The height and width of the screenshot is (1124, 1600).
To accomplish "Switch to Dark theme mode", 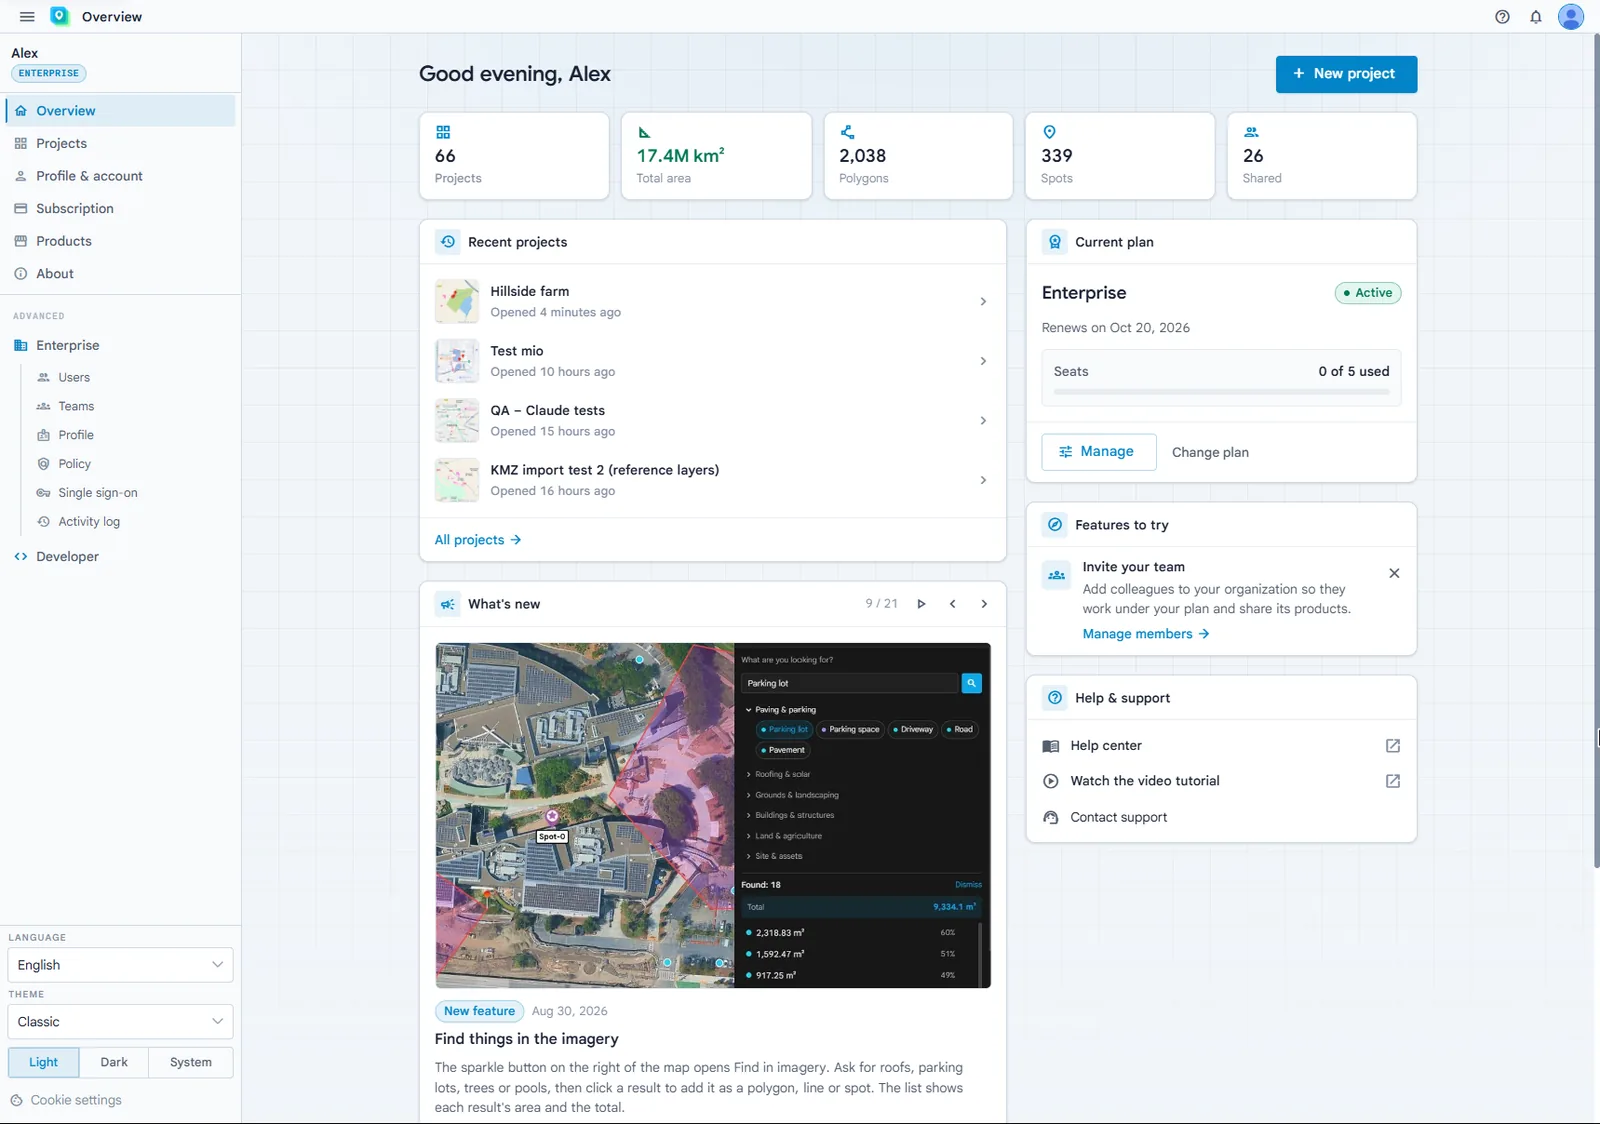I will 114,1062.
